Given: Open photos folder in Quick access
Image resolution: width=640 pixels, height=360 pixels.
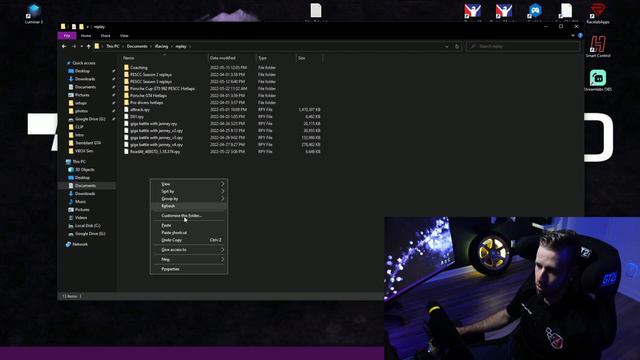Looking at the screenshot, I should click(x=81, y=111).
